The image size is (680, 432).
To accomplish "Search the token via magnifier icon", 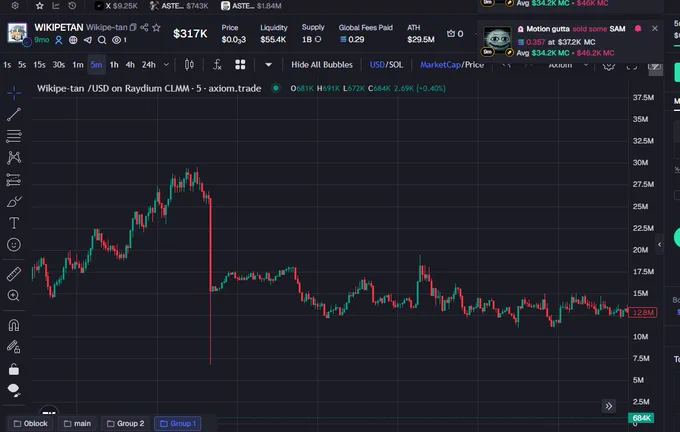I will 102,40.
